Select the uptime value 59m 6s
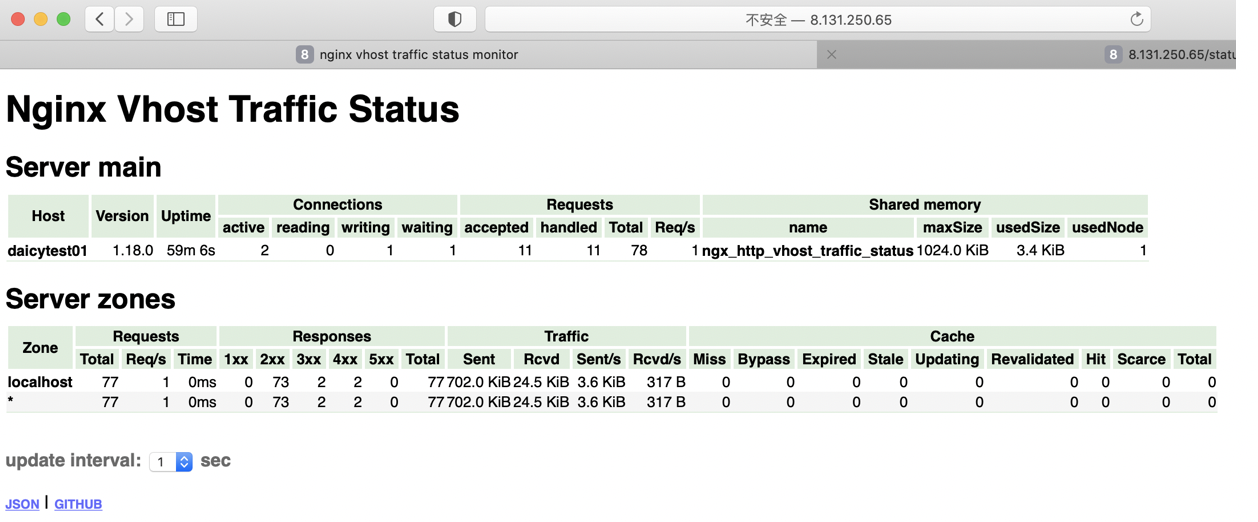The image size is (1258, 522). tap(190, 251)
